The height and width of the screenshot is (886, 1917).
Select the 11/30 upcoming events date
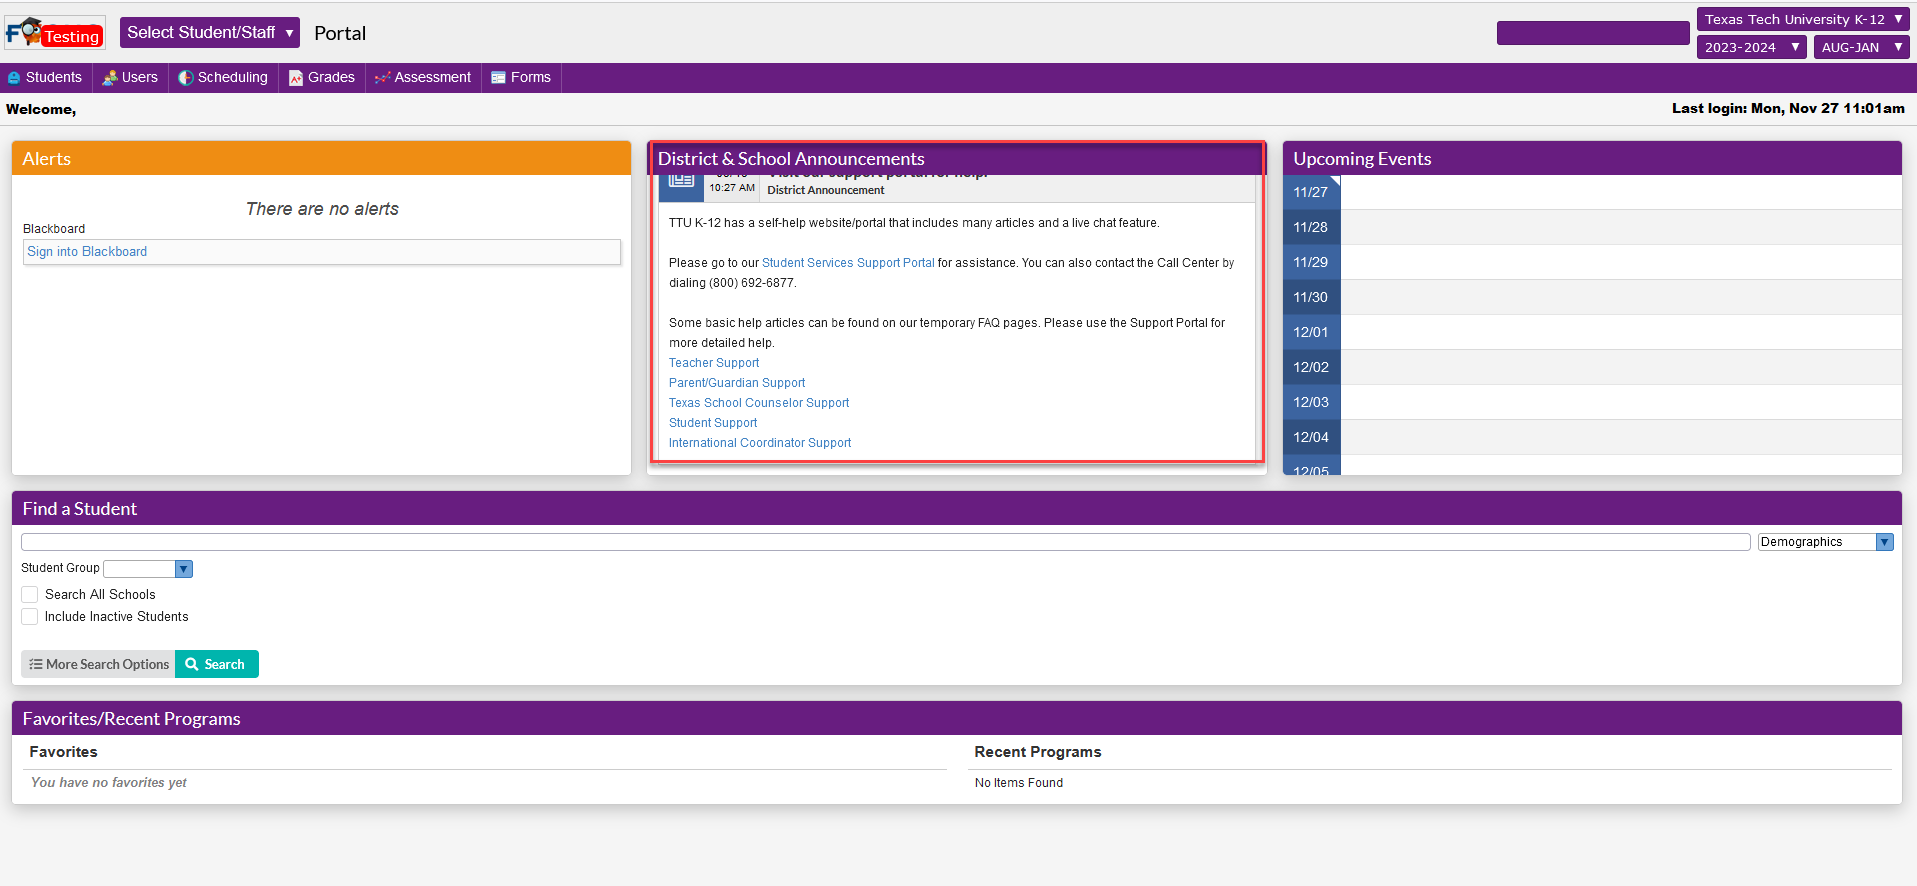[x=1311, y=297]
